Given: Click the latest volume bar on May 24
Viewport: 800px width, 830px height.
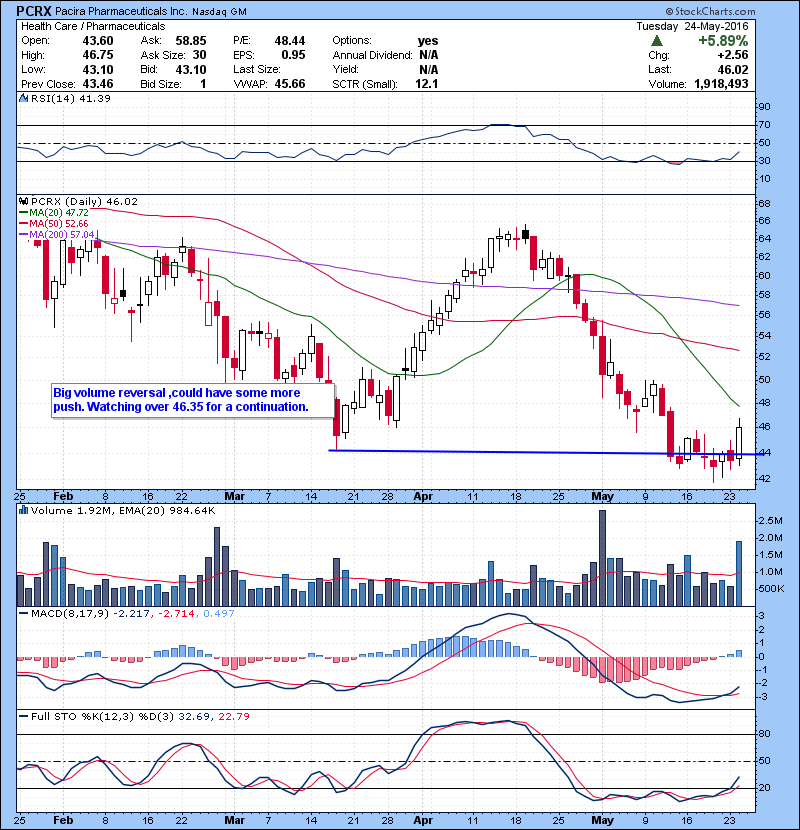Looking at the screenshot, I should pos(739,573).
